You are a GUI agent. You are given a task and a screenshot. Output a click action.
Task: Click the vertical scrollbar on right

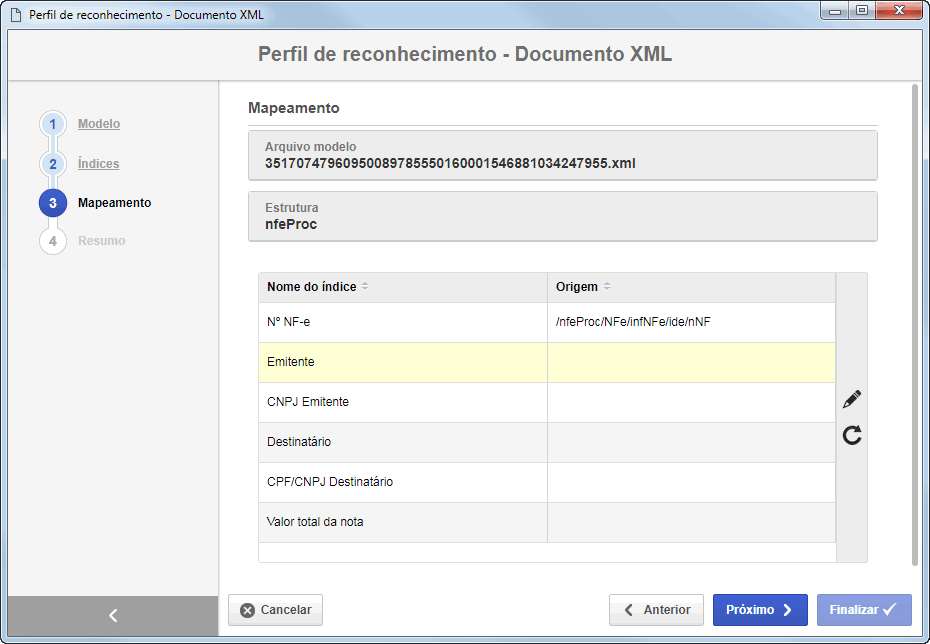coord(915,325)
